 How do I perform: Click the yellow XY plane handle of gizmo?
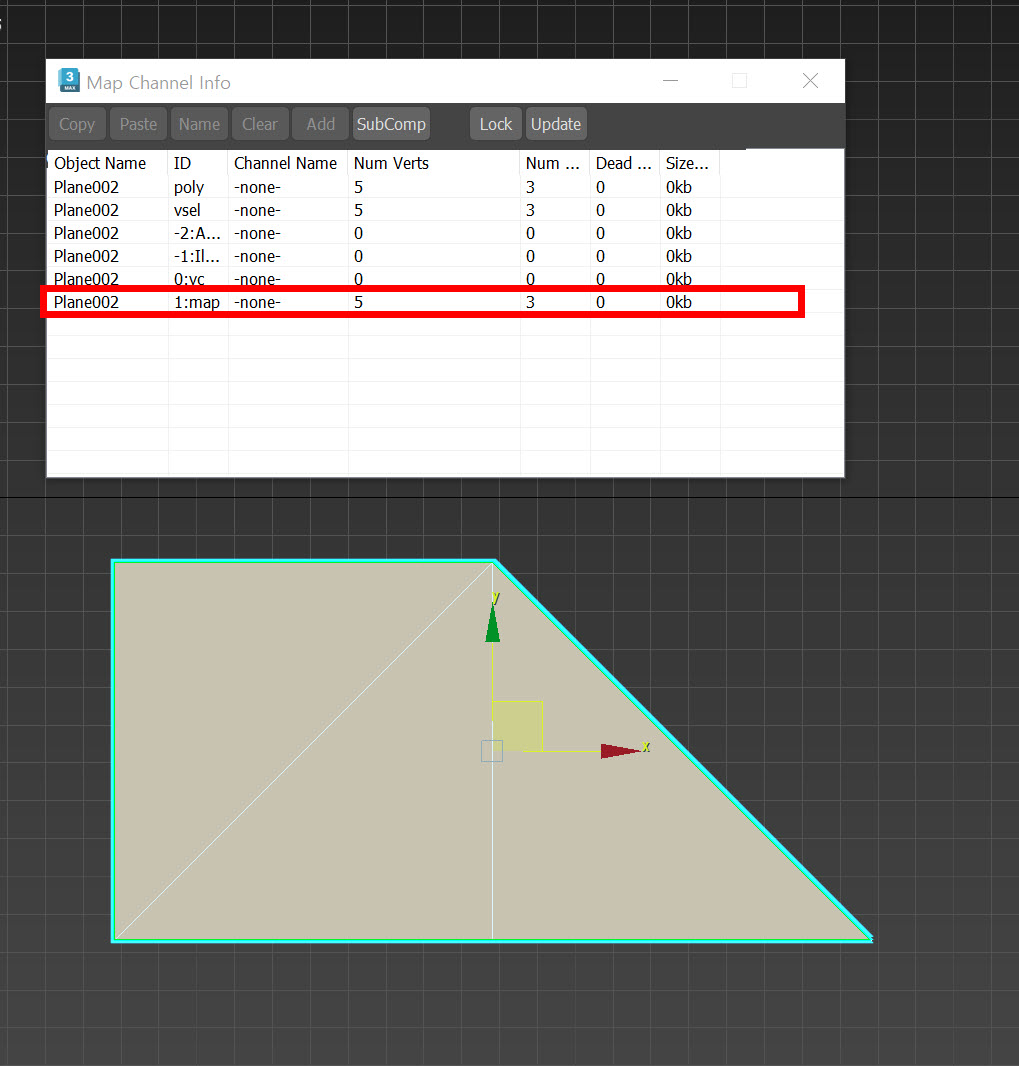click(x=517, y=725)
